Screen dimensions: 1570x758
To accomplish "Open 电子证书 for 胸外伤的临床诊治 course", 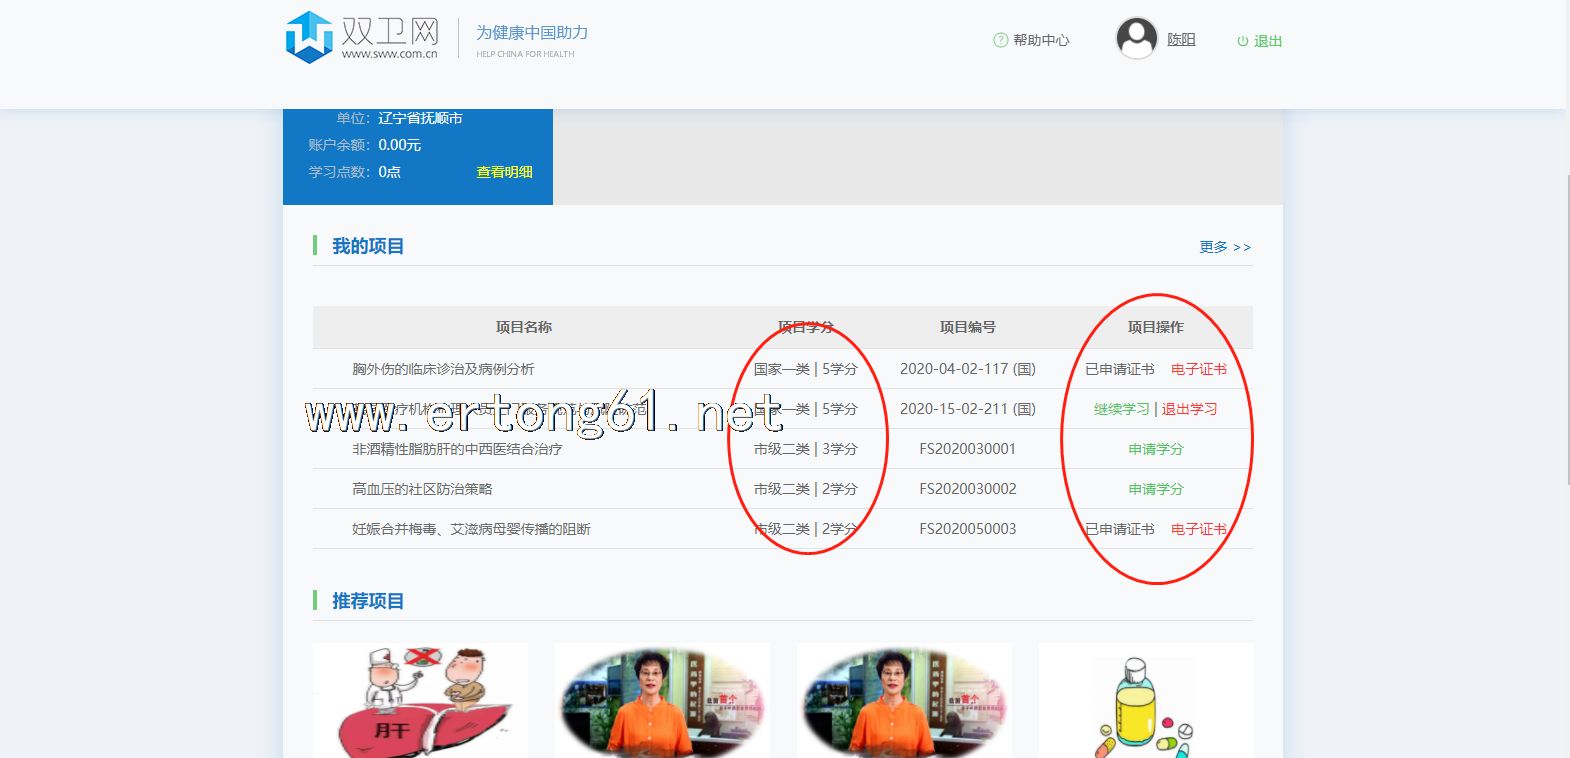I will pyautogui.click(x=1198, y=369).
